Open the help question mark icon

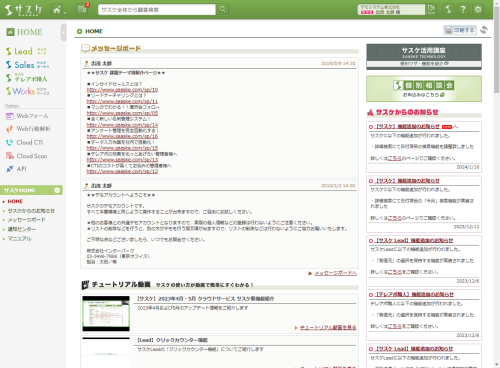click(463, 9)
